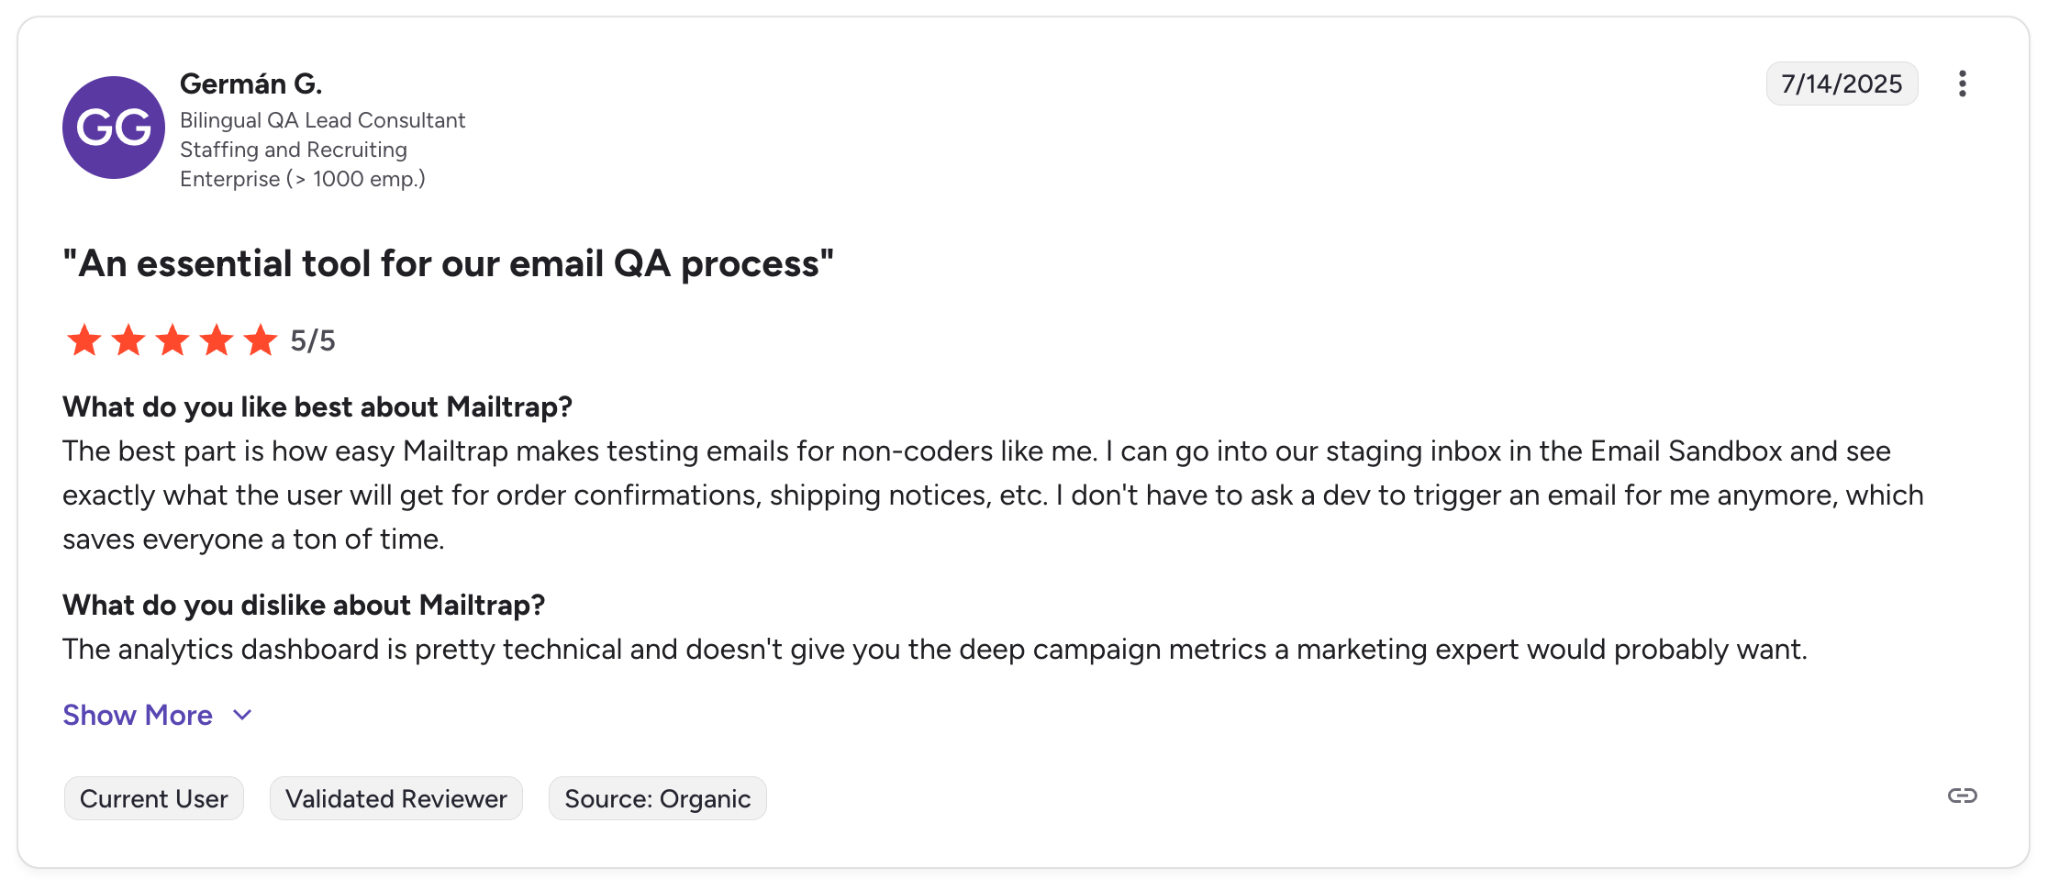Image resolution: width=2048 pixels, height=888 pixels.
Task: Click Germán G.'s GG avatar
Action: tap(113, 128)
